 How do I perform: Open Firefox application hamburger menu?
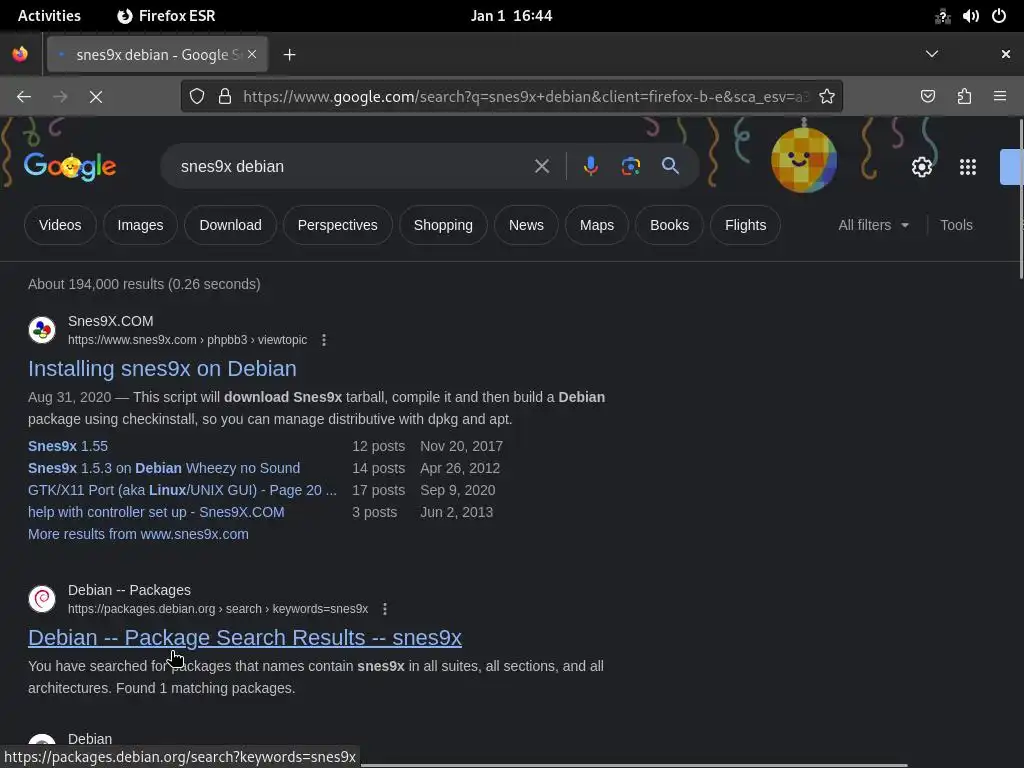(x=1000, y=97)
